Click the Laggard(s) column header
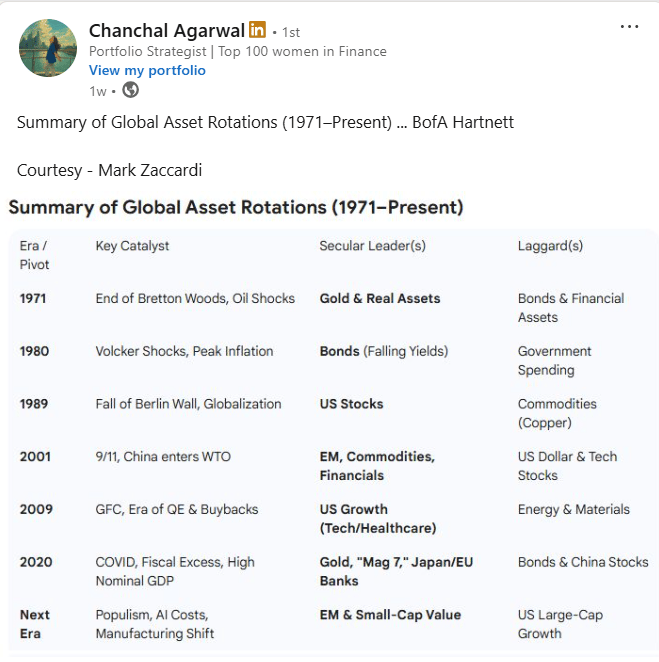Viewport: 659px width, 662px height. click(550, 246)
